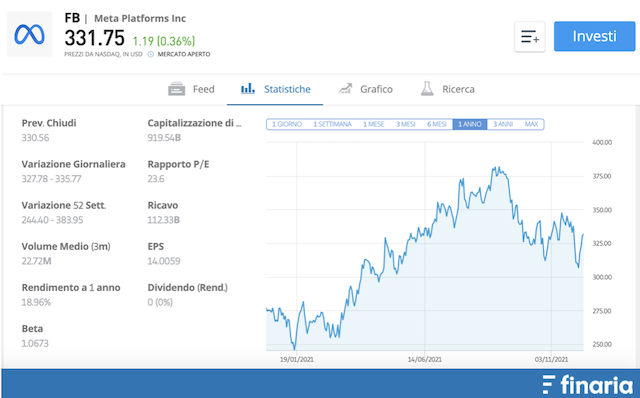
Task: Click the Statistiche bar-chart icon
Action: (x=248, y=88)
